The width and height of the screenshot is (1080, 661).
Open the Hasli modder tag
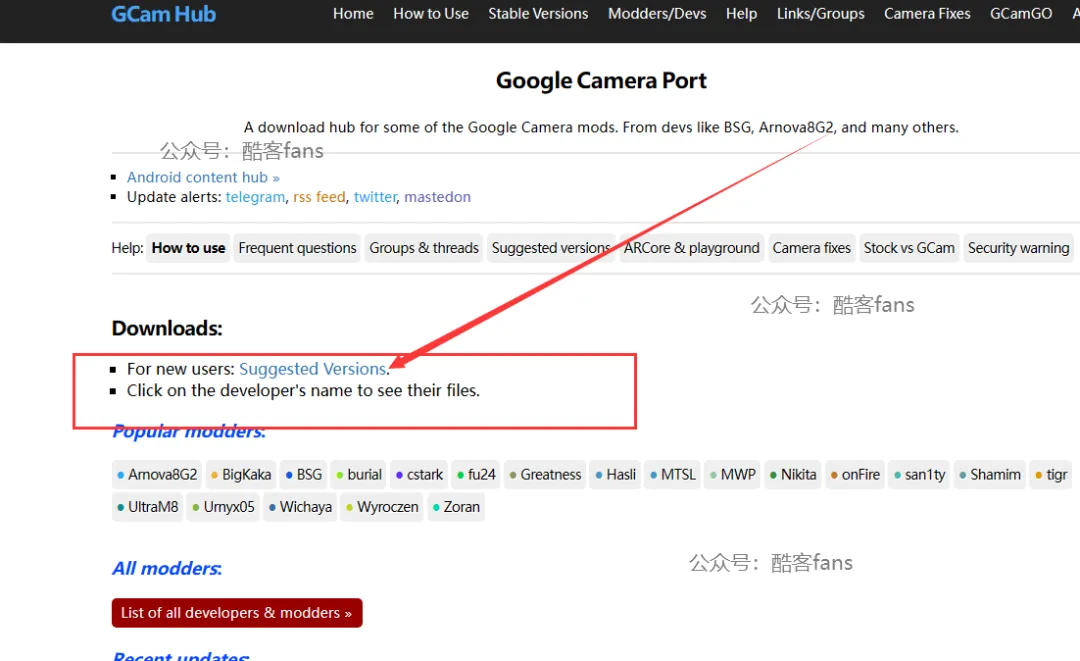(615, 474)
